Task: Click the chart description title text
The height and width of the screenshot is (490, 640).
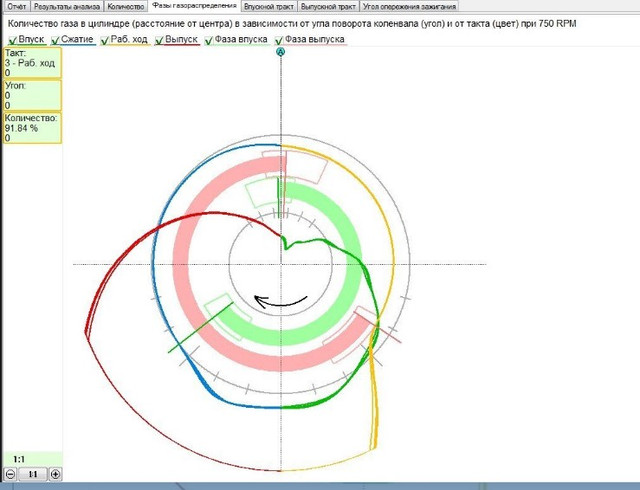Action: 292,24
